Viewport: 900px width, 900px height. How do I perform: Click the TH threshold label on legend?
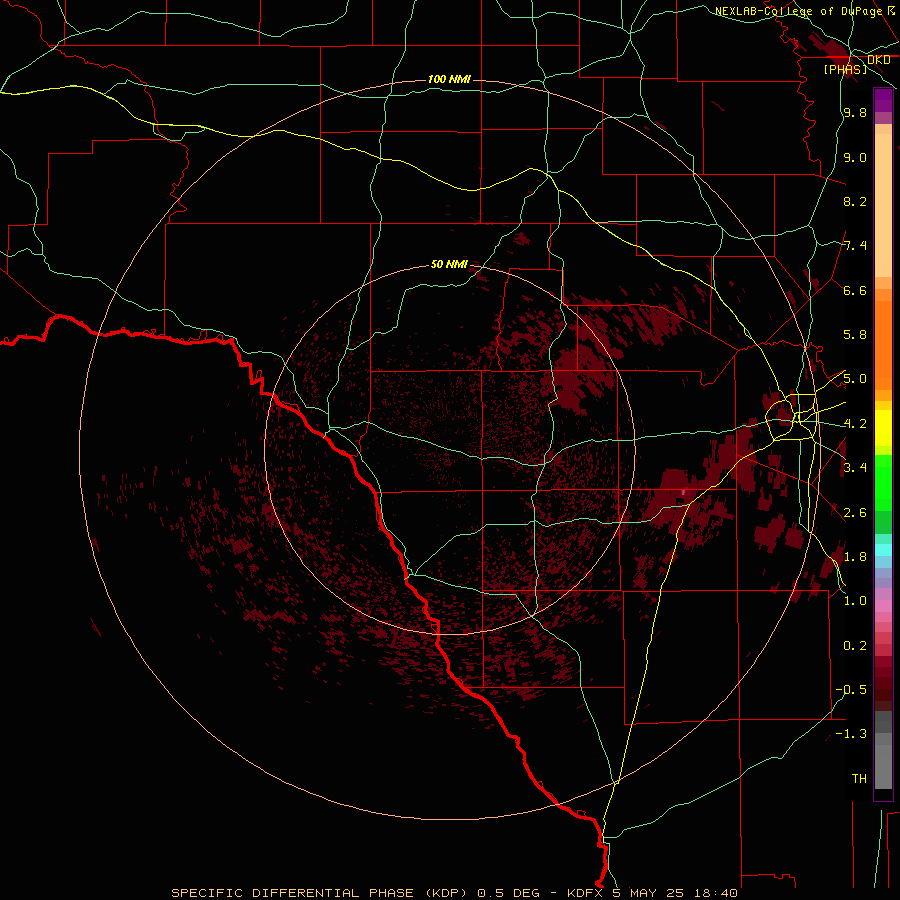(x=859, y=779)
